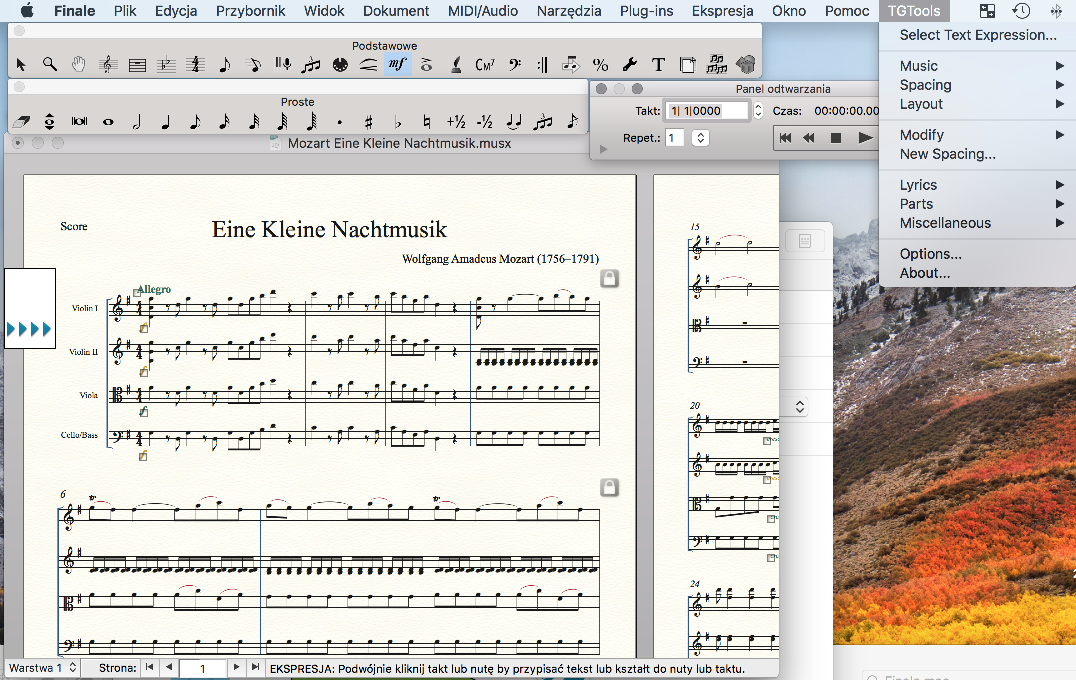The width and height of the screenshot is (1076, 680).
Task: Open the Apple menu
Action: 27,10
